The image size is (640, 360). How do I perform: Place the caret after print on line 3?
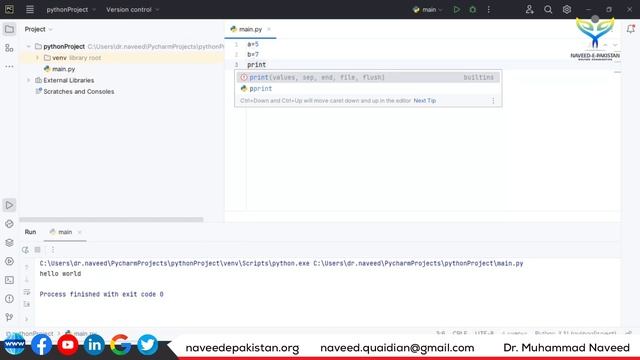click(x=266, y=64)
